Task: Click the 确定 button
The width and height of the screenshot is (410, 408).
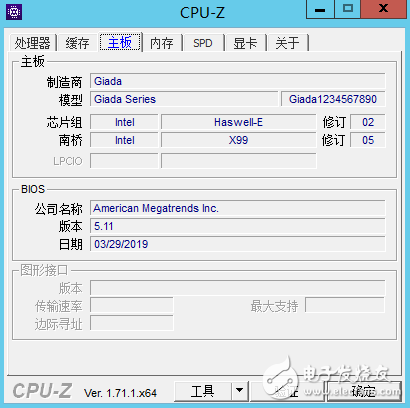Action: point(364,391)
